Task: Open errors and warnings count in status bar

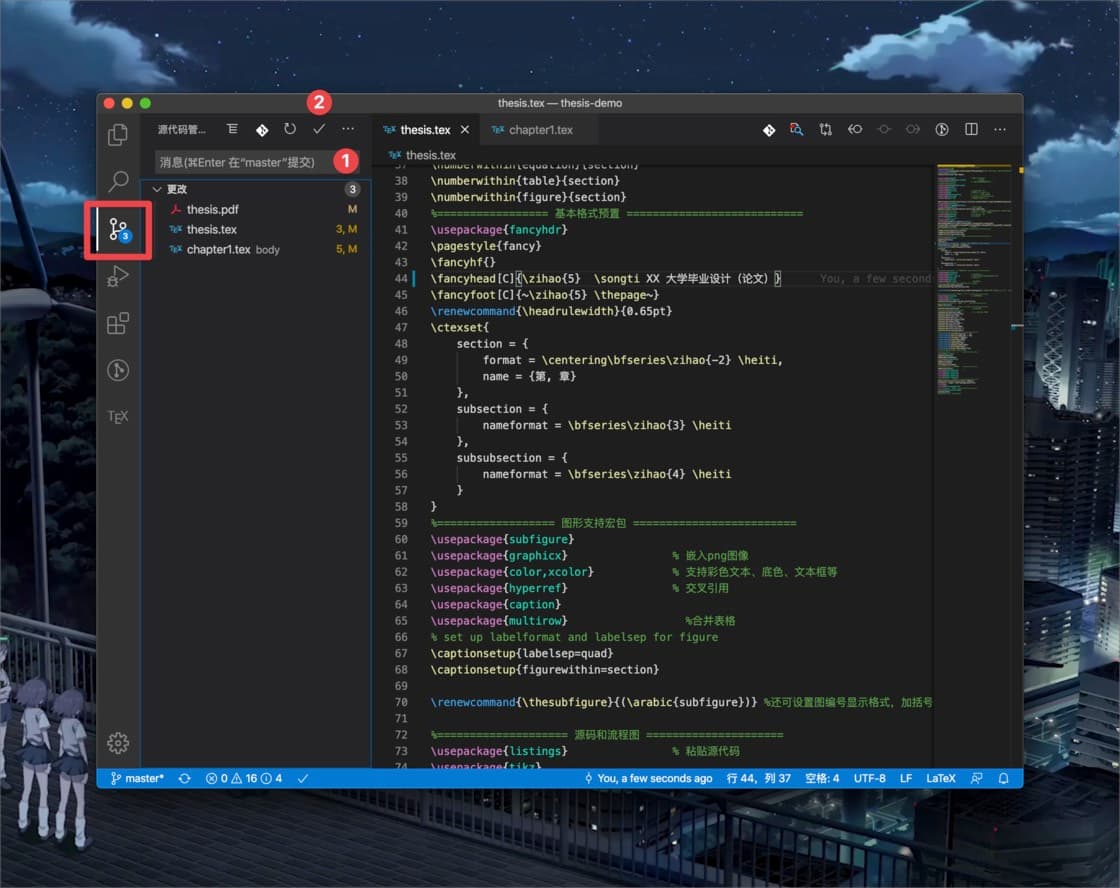Action: pos(244,779)
